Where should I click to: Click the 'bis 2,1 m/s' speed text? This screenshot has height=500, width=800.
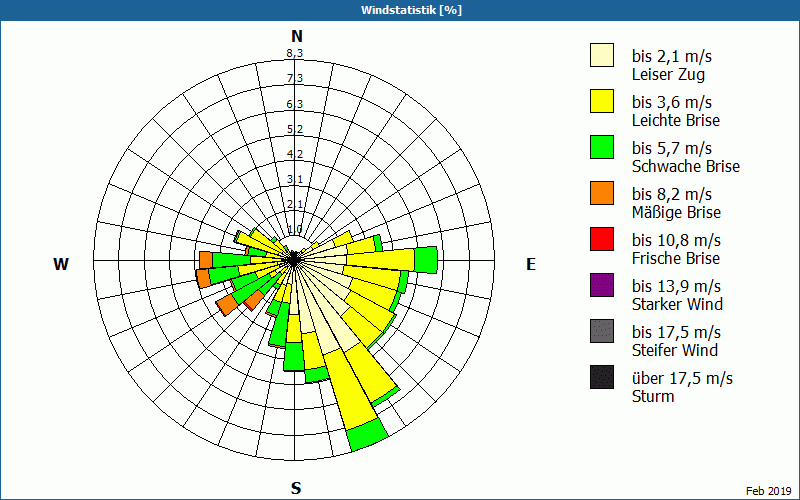click(671, 56)
